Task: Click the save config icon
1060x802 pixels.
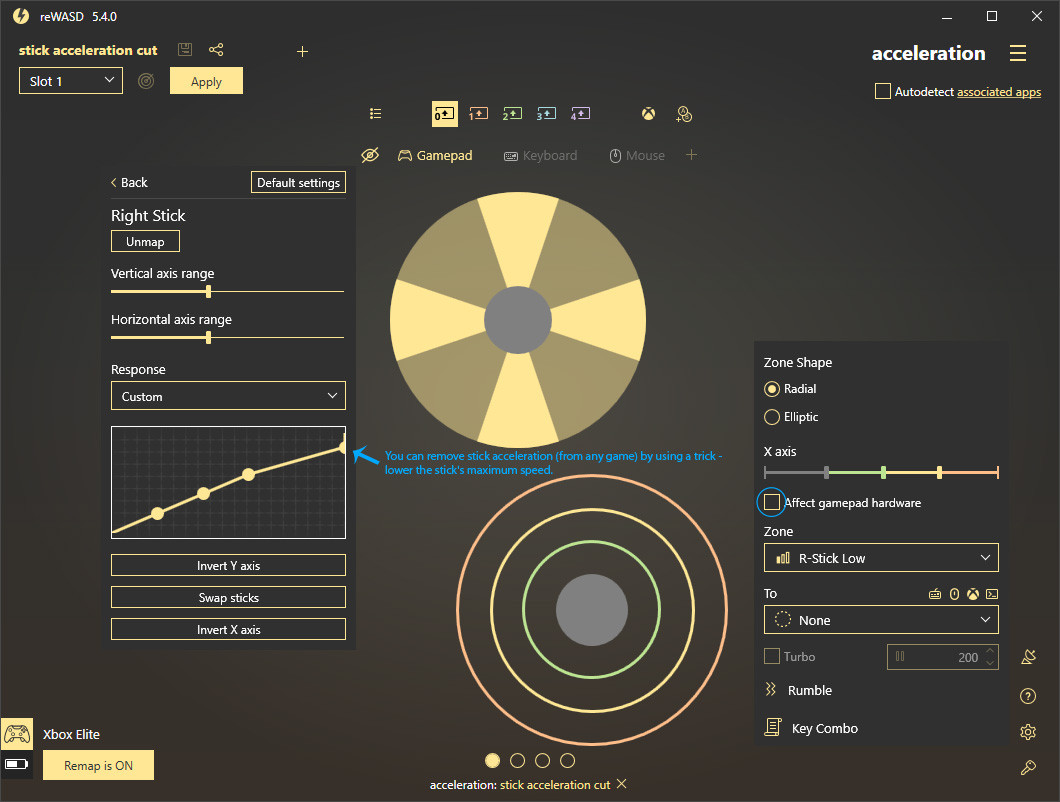Action: point(185,50)
